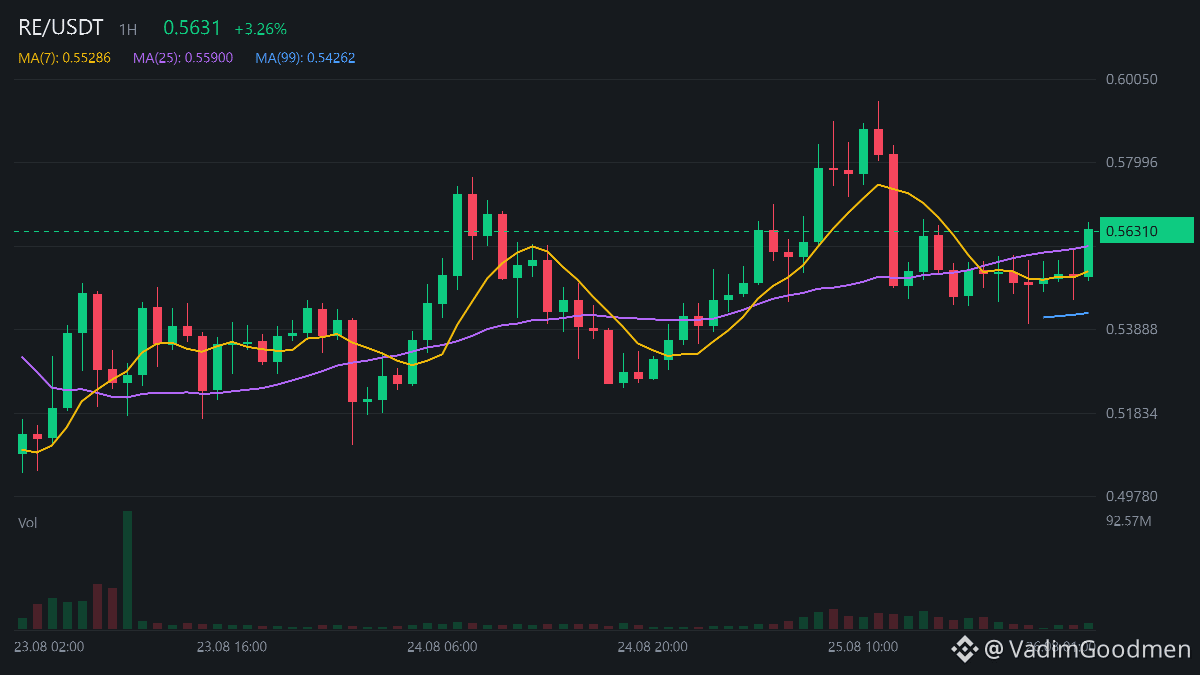Click the Vol panel label

coord(27,522)
